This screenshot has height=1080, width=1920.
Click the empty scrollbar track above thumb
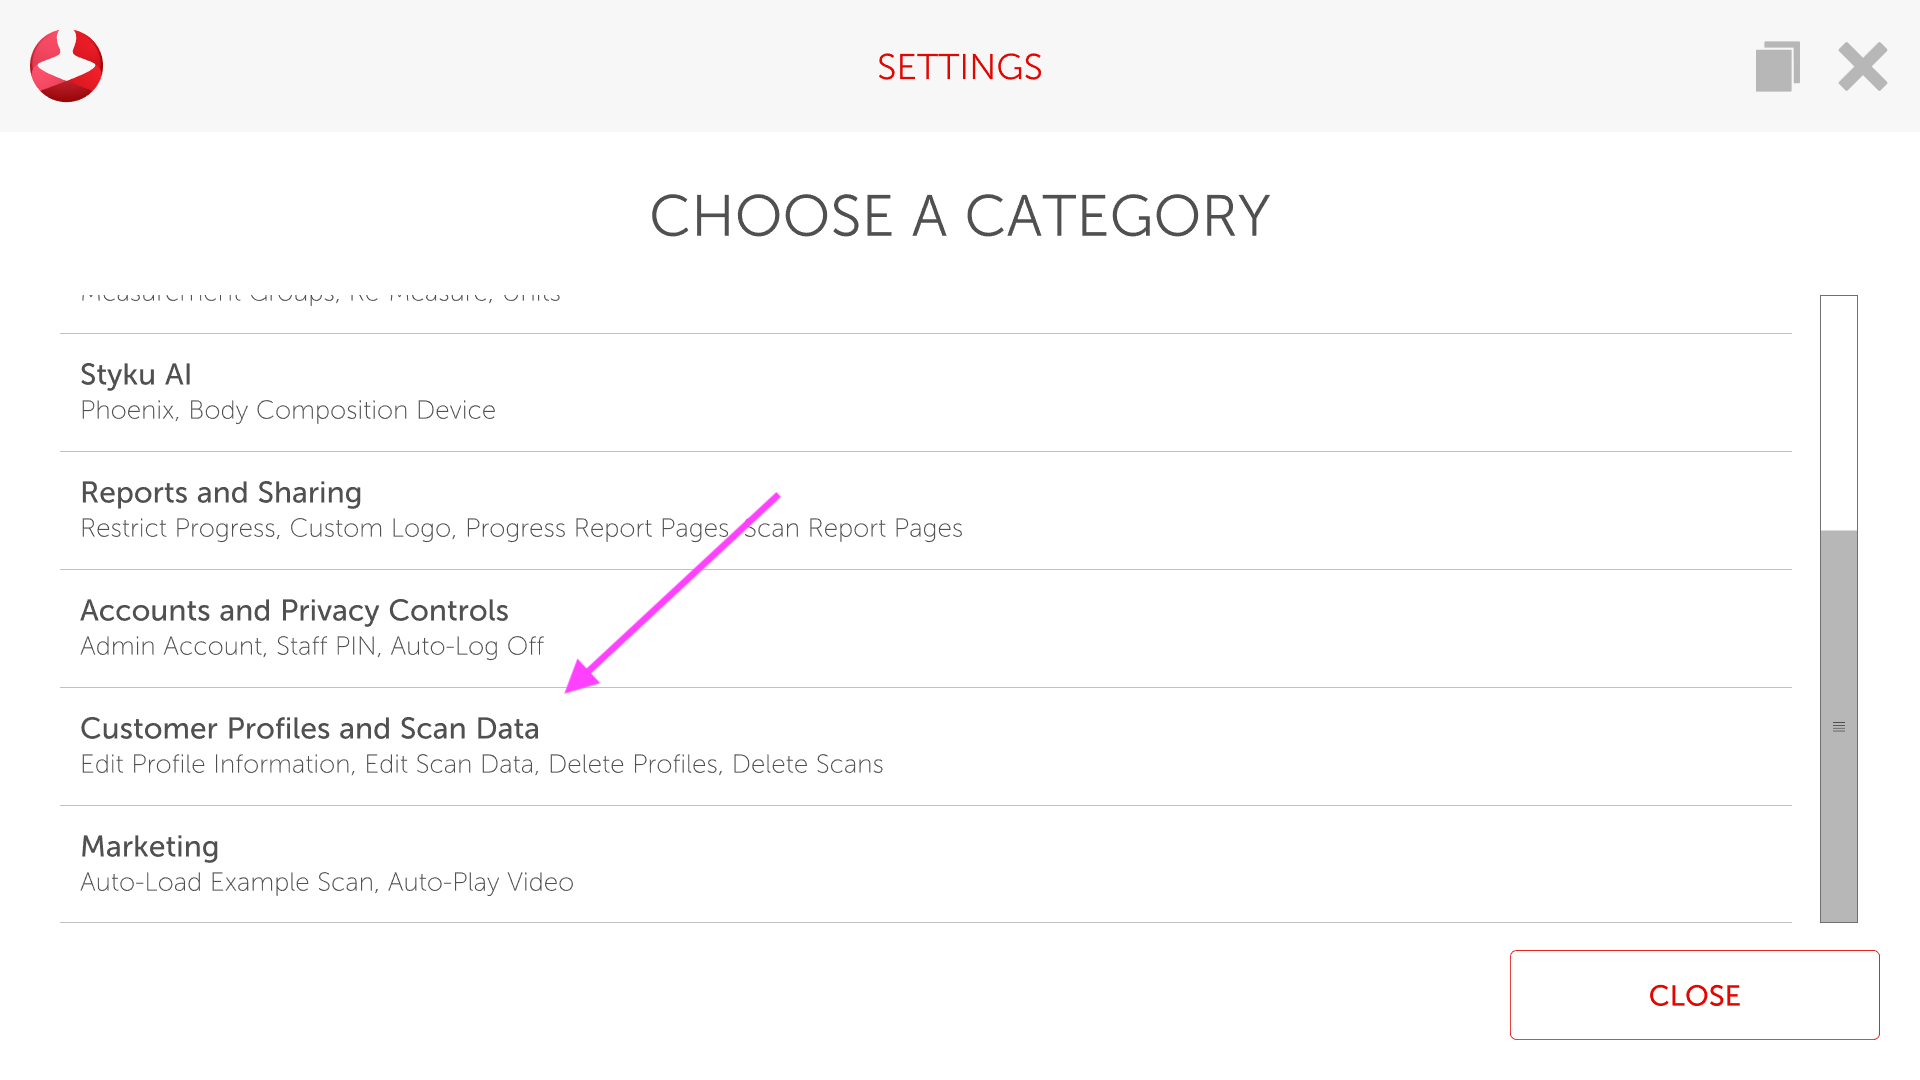(1838, 410)
